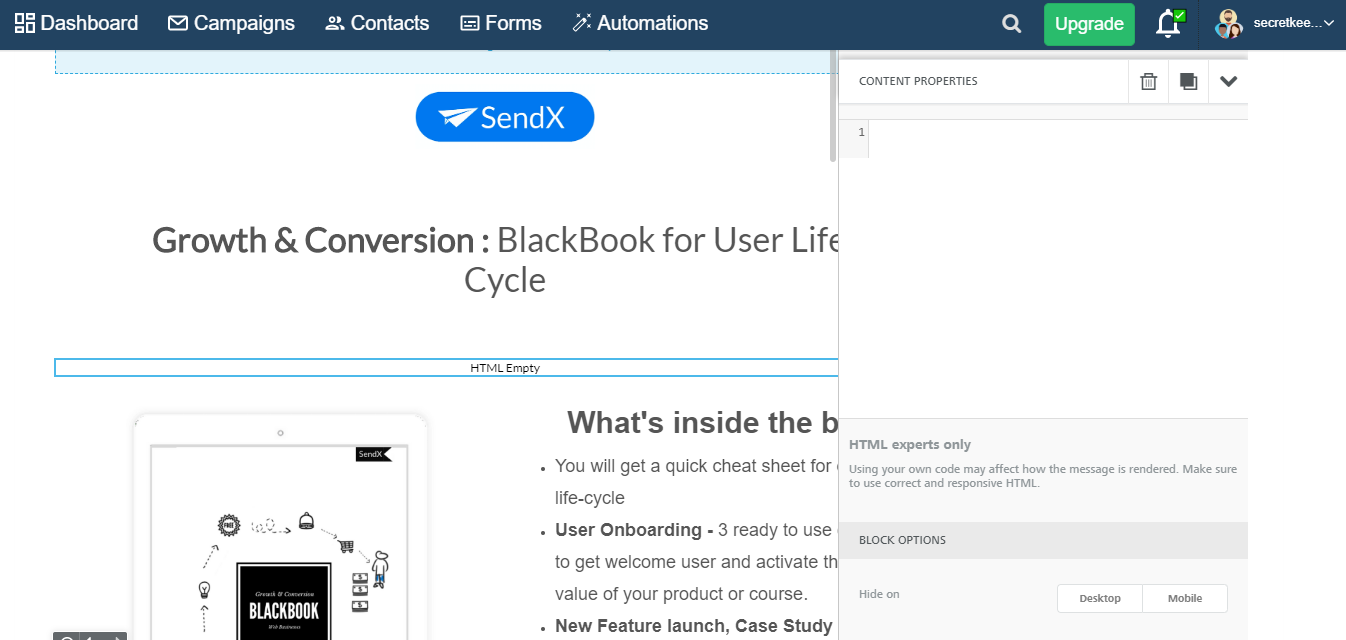Click the search magnifier icon
The width and height of the screenshot is (1346, 640).
point(1012,24)
